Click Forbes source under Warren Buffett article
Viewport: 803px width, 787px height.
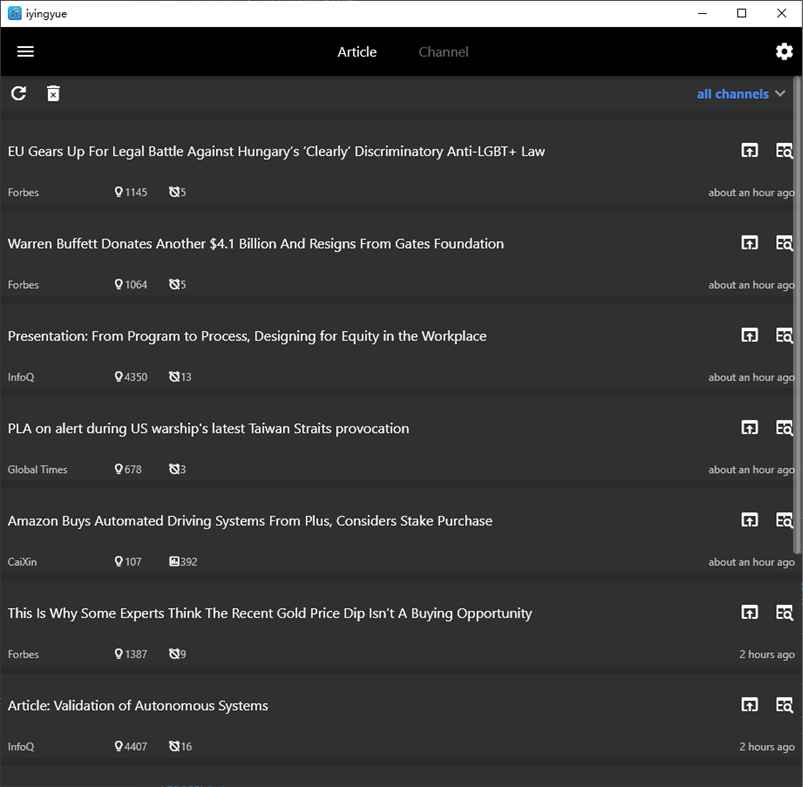click(23, 285)
